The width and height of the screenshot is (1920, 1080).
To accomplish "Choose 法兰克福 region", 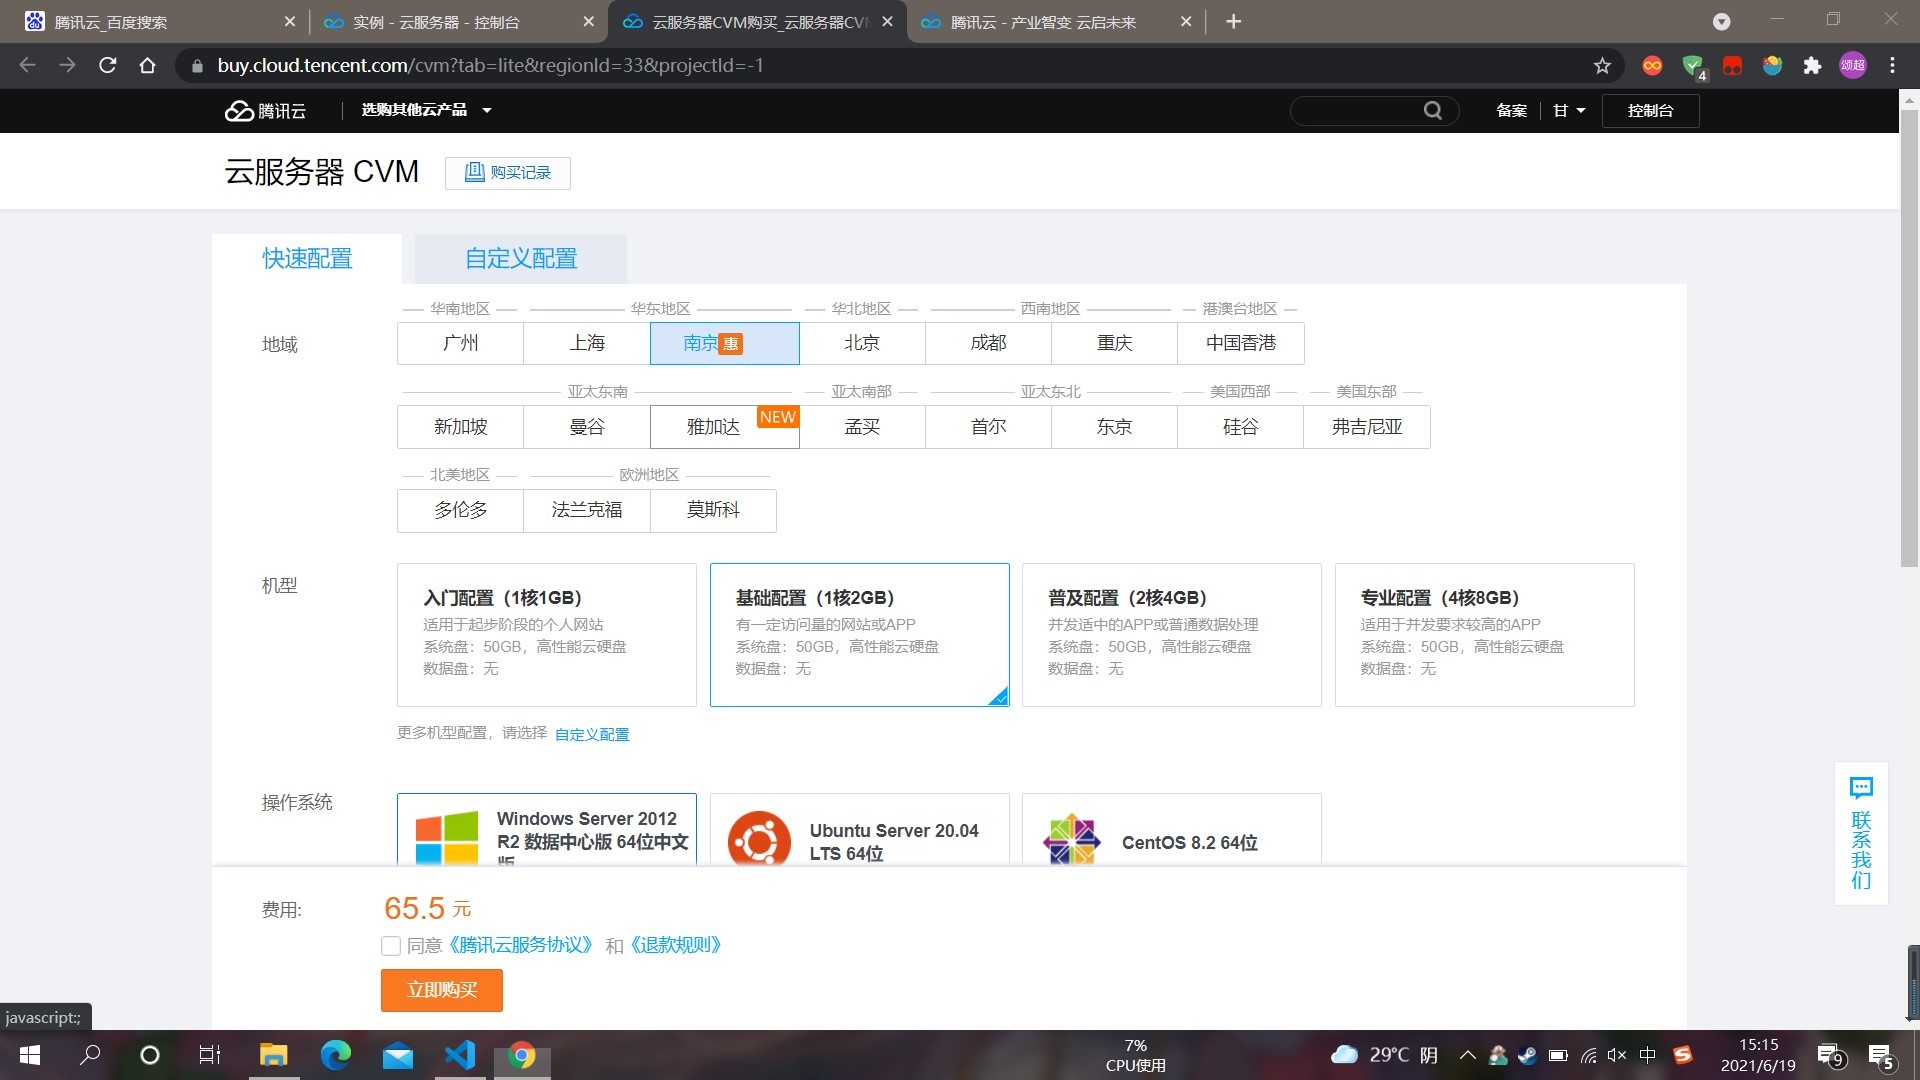I will (x=587, y=510).
